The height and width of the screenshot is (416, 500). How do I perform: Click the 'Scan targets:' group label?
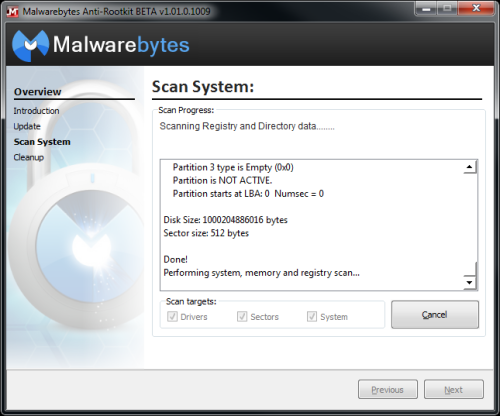tap(191, 301)
